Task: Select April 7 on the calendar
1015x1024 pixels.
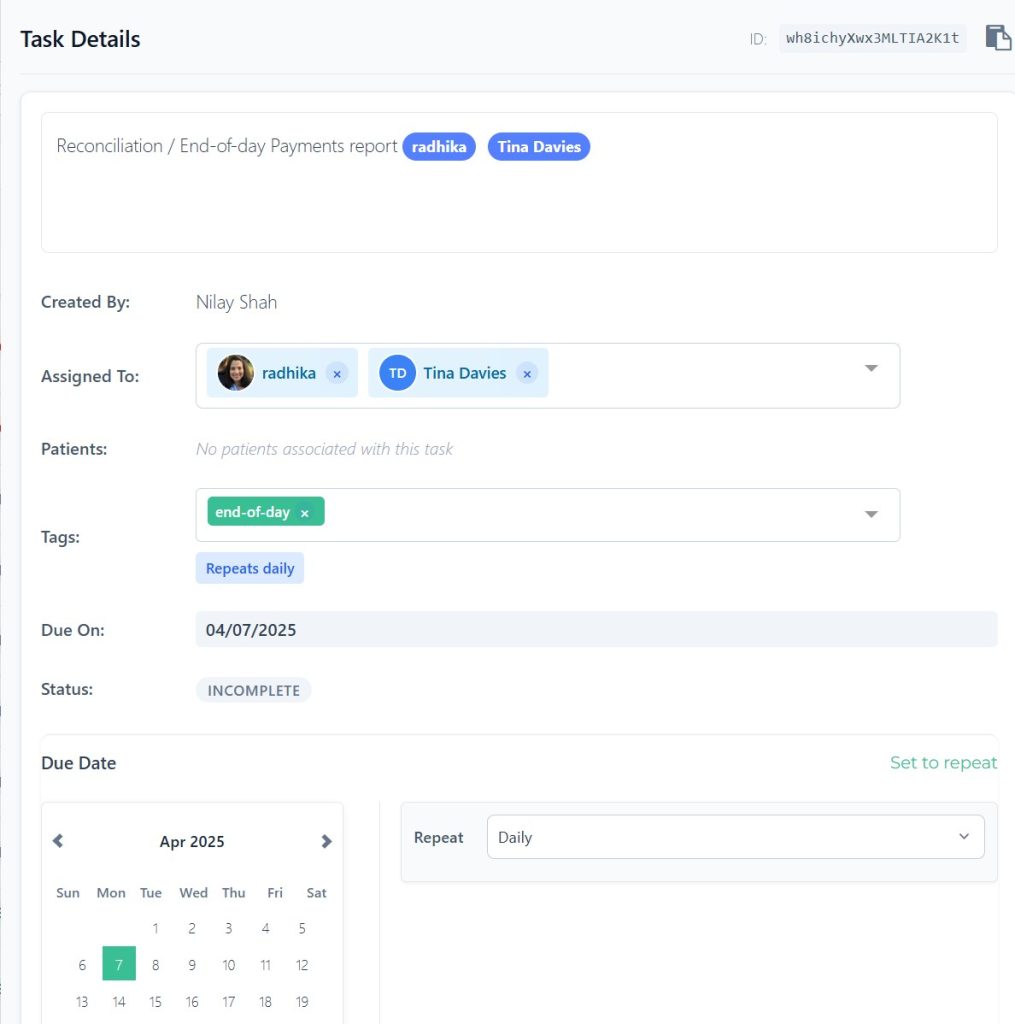Action: tap(118, 964)
